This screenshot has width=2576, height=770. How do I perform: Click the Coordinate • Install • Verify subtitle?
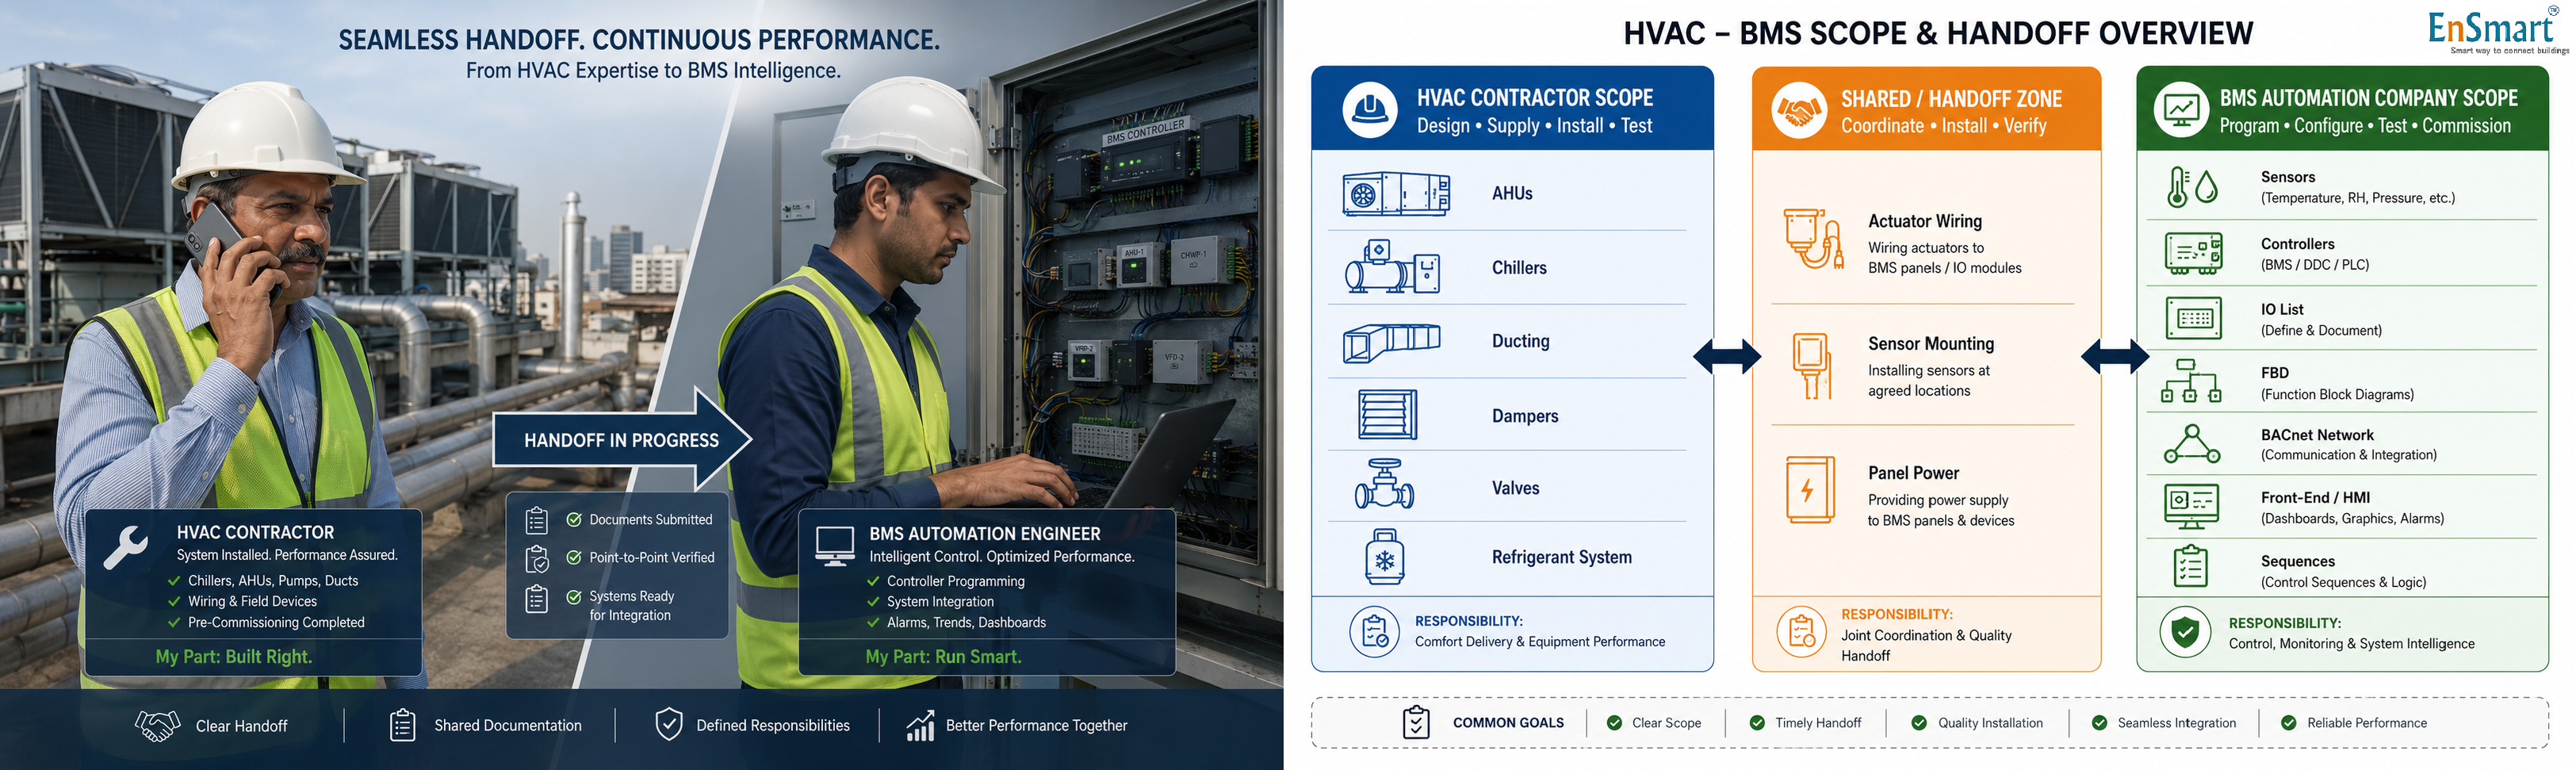coord(1943,126)
